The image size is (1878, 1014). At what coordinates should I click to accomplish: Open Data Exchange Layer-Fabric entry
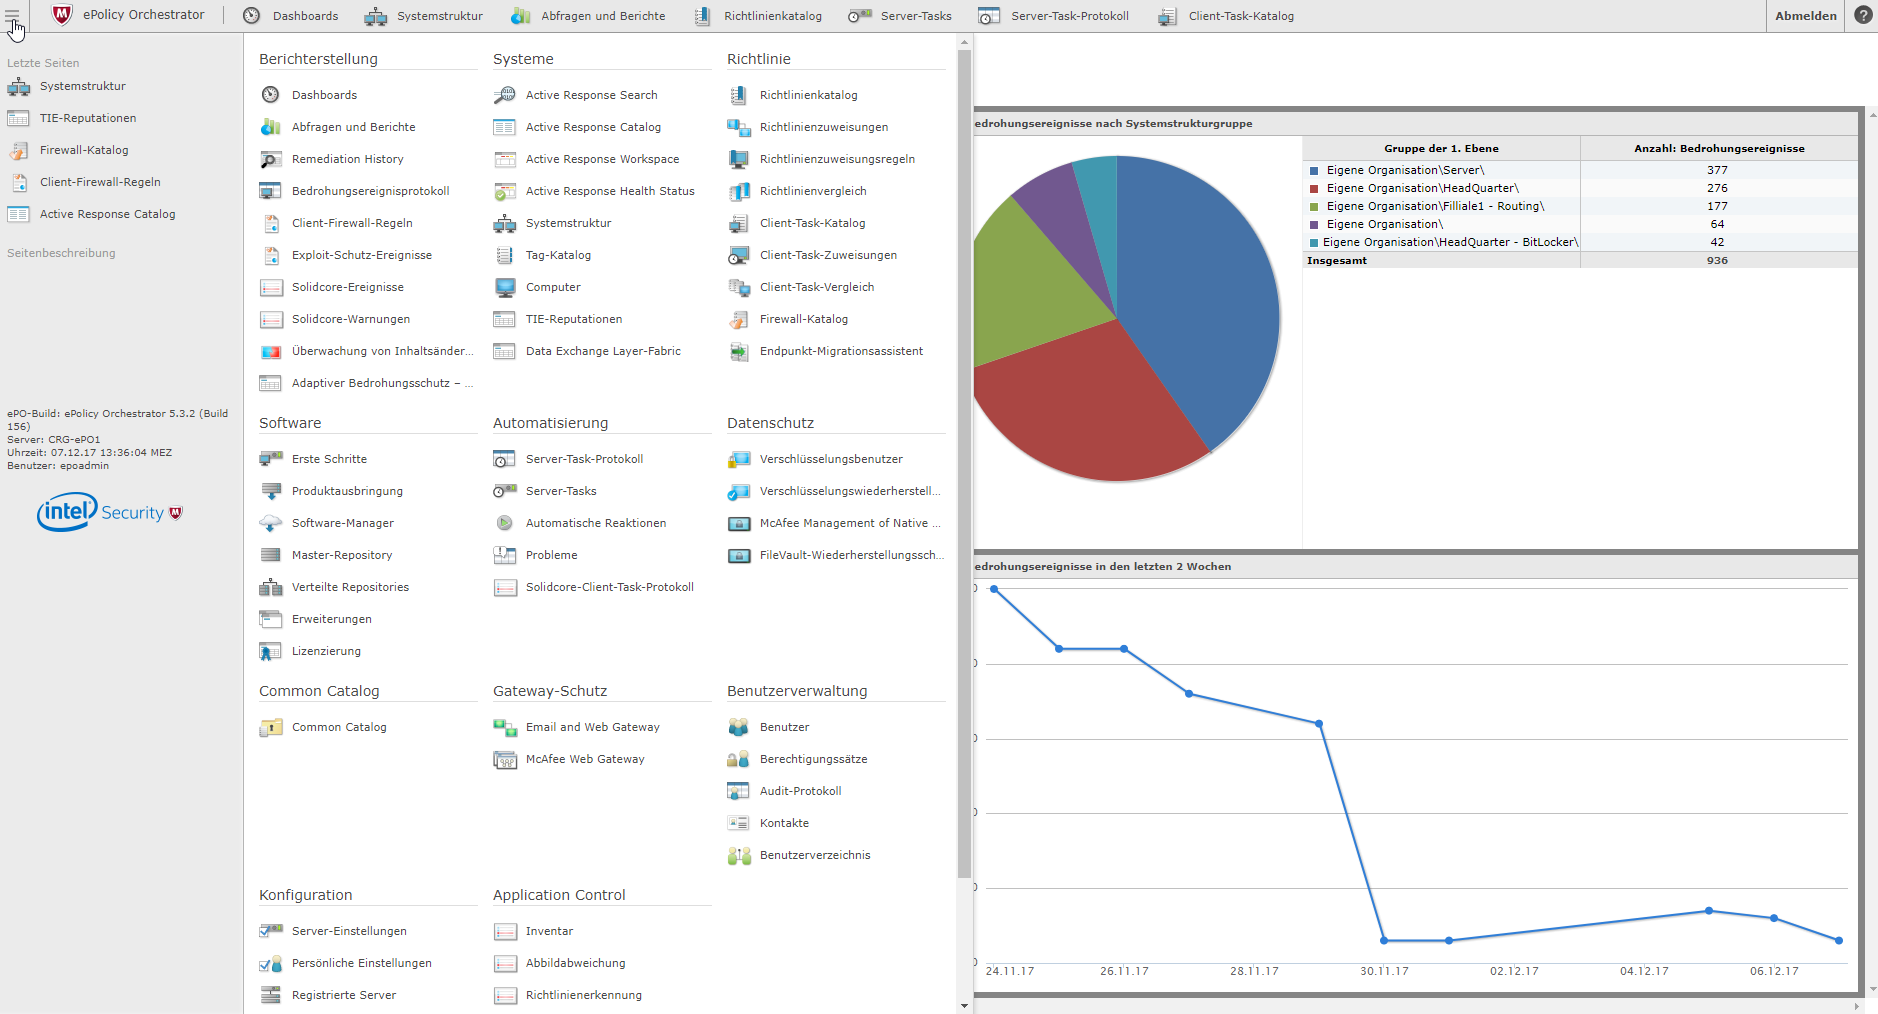[603, 351]
